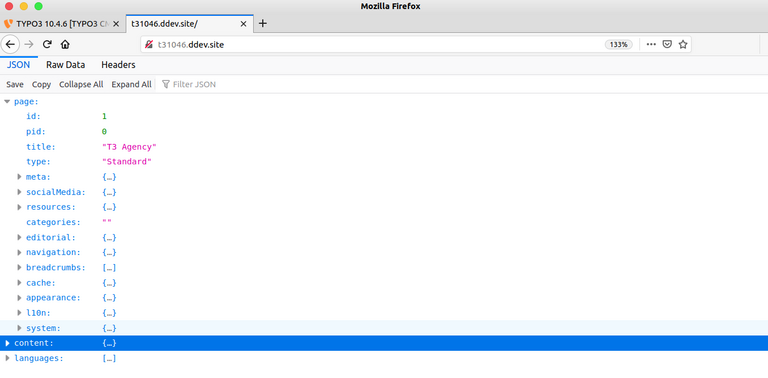Click the type key label
Viewport: 768px width, 378px height.
pos(38,162)
